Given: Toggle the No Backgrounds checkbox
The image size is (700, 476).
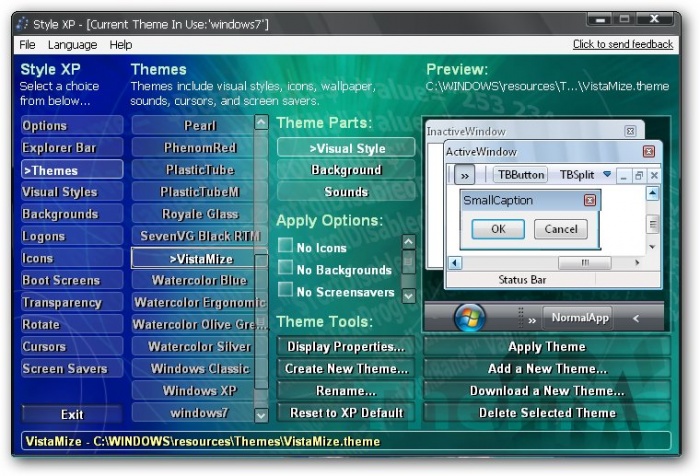Looking at the screenshot, I should point(285,267).
